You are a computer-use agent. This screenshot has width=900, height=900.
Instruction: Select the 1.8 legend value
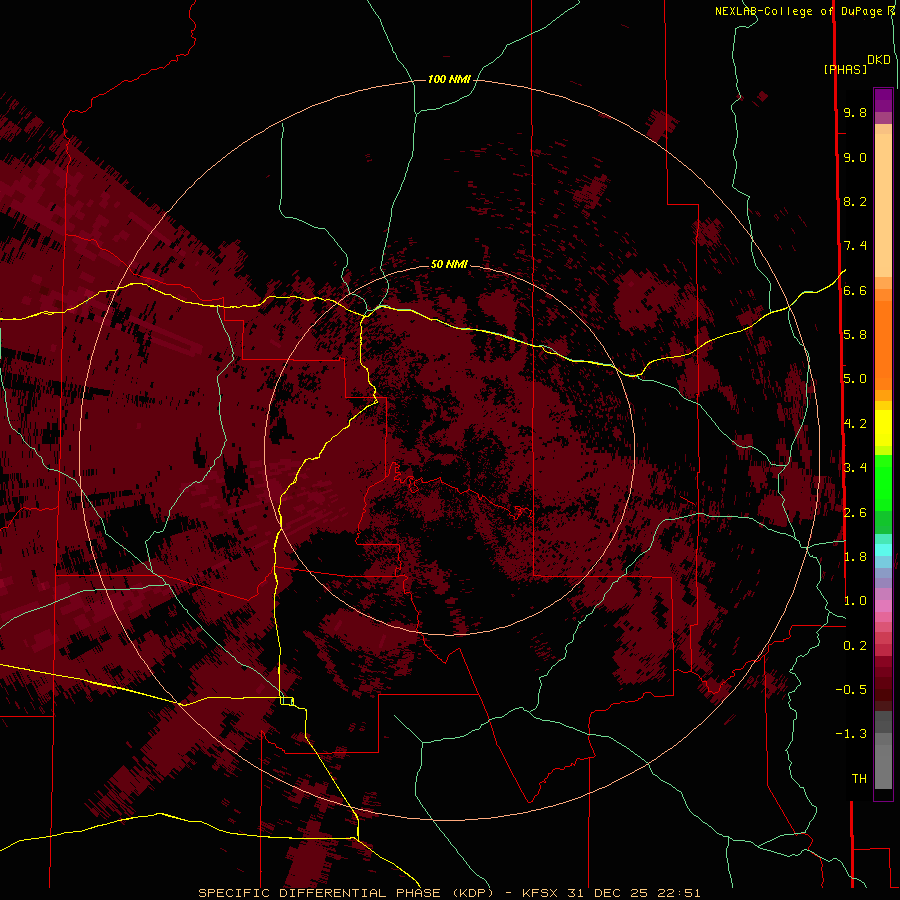coord(855,557)
